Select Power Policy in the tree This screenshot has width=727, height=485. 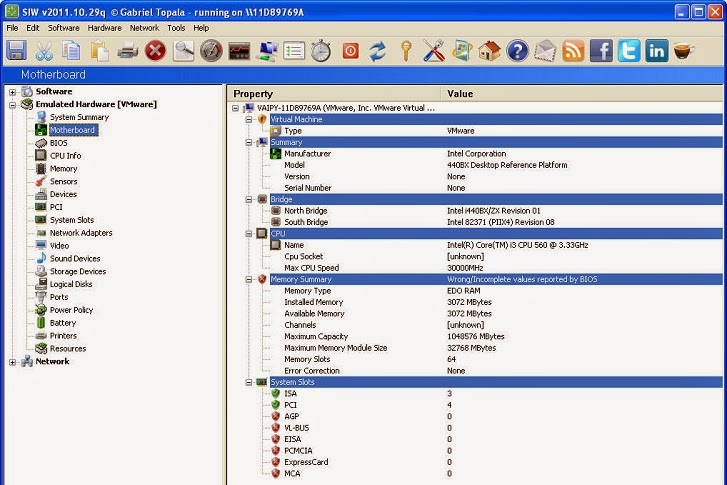point(71,310)
